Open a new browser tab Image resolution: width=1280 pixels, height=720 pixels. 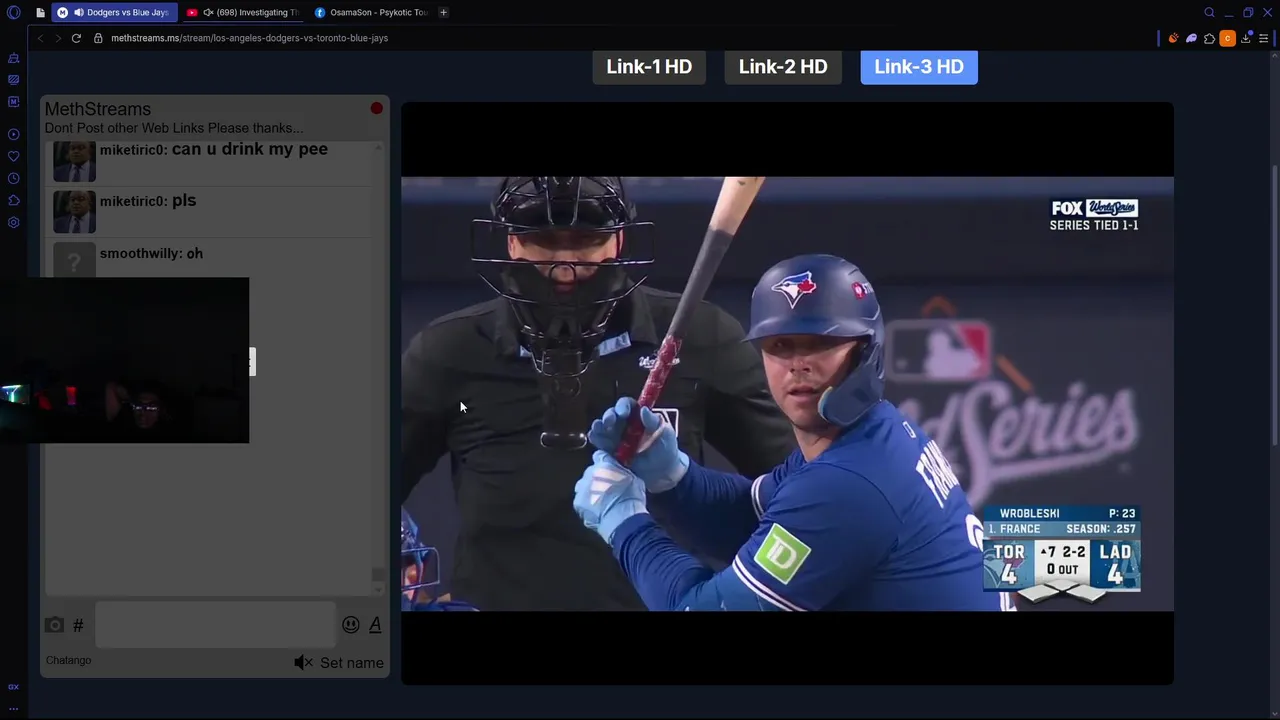[443, 12]
